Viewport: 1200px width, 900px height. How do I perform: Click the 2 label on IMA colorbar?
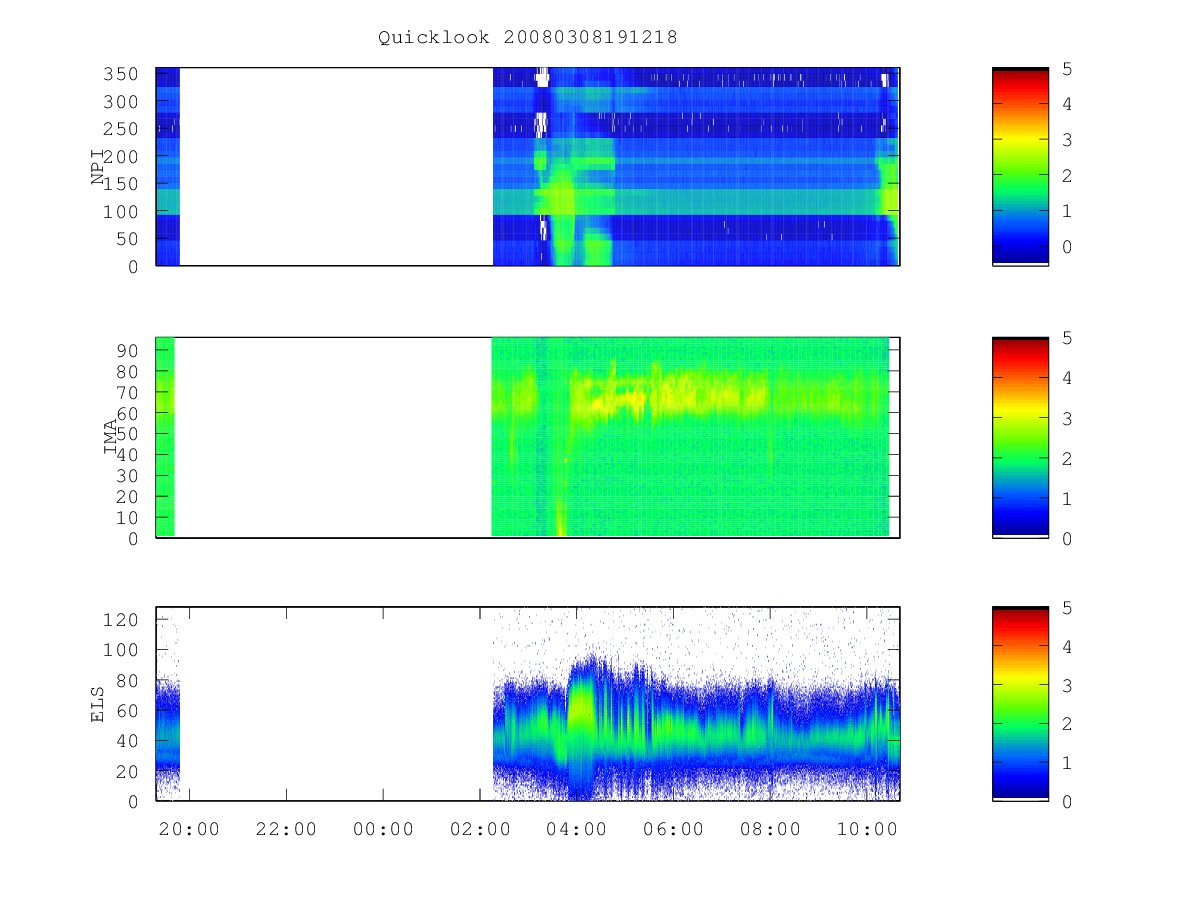pos(1067,458)
